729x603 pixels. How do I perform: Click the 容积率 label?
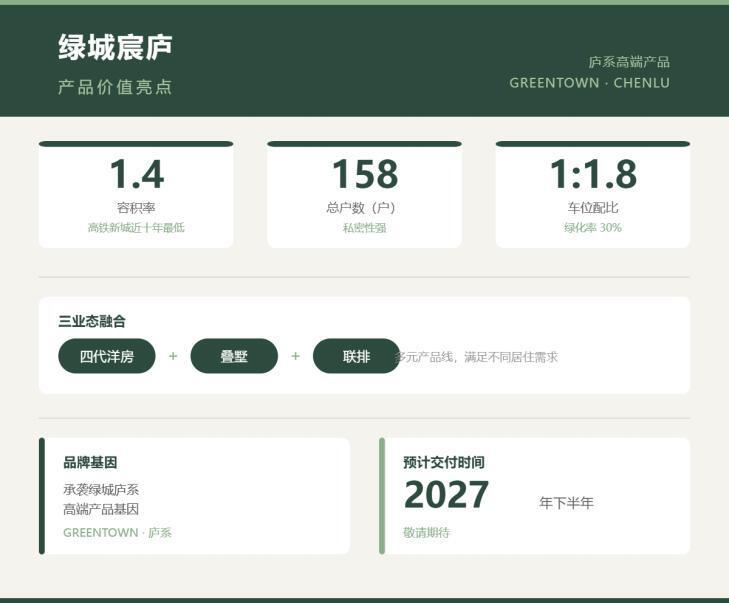[x=136, y=207]
